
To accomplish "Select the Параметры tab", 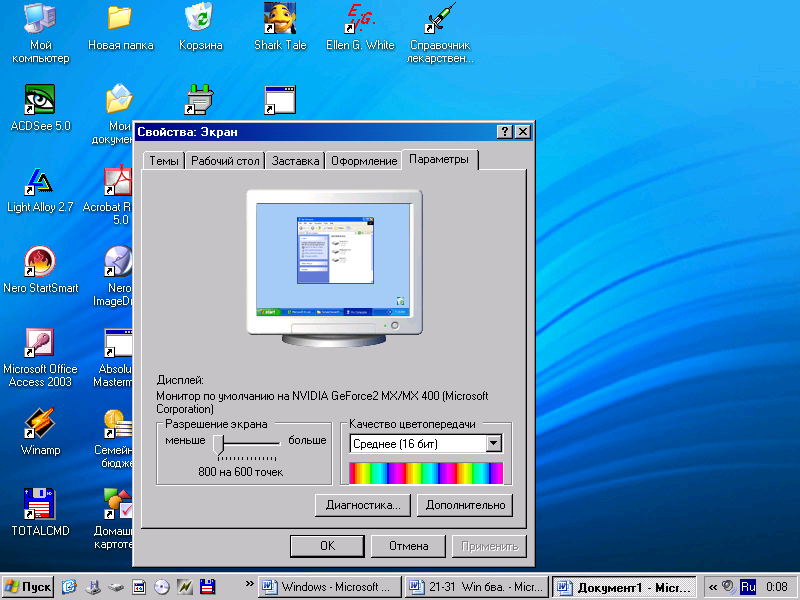I will pos(439,159).
